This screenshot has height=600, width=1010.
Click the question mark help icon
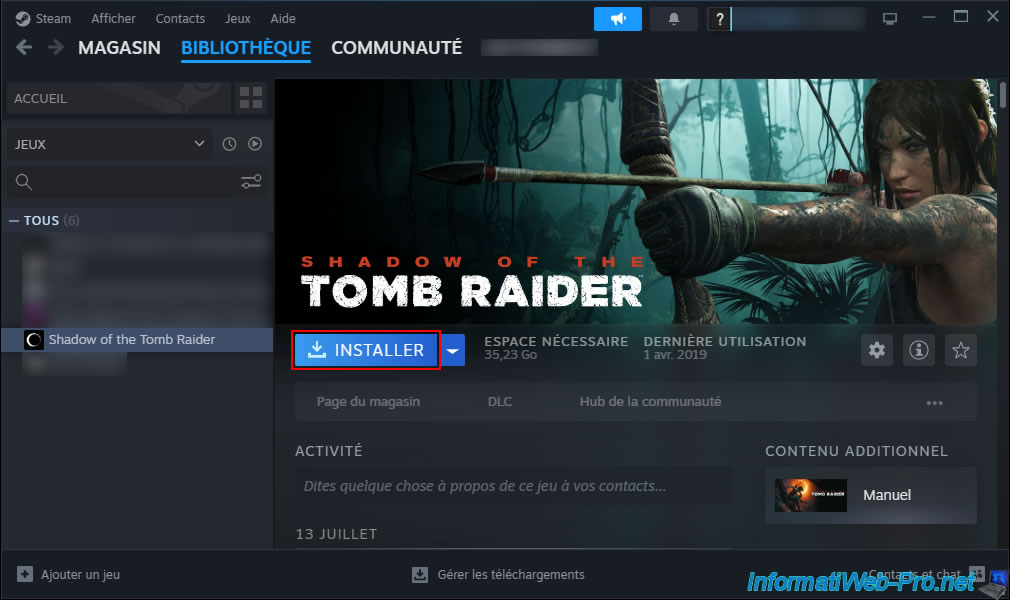(719, 19)
